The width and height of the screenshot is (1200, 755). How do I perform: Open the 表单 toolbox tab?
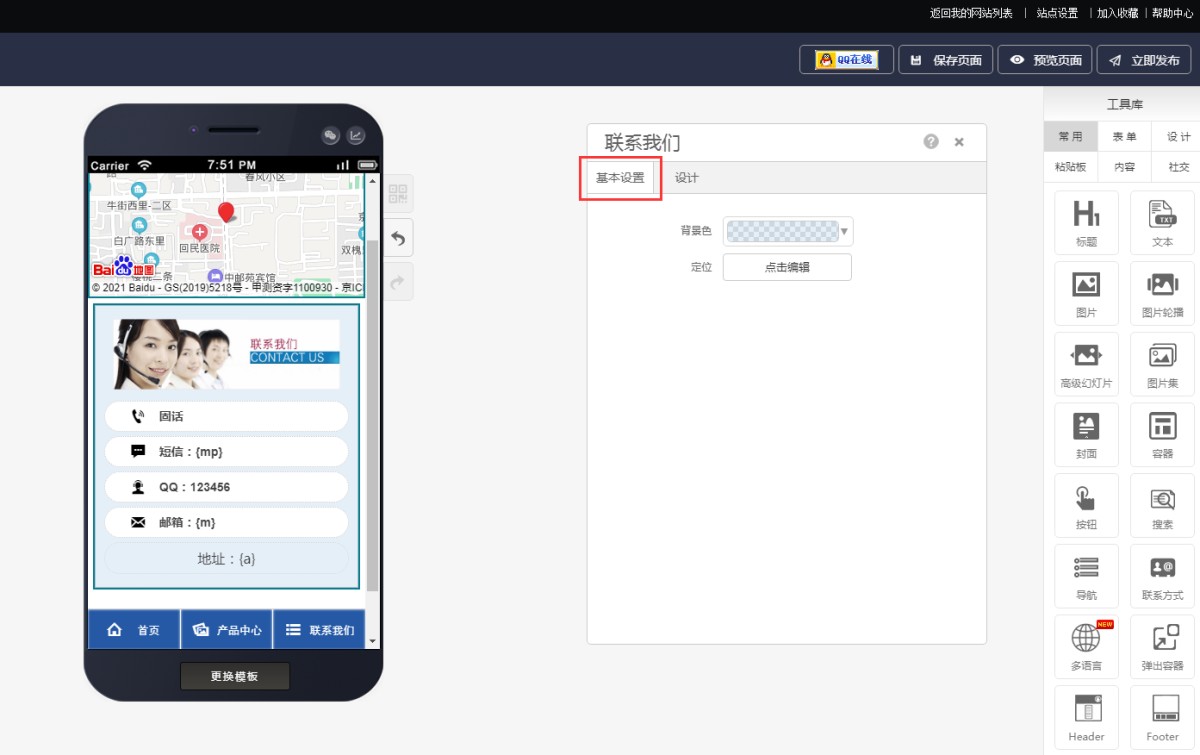(x=1124, y=137)
